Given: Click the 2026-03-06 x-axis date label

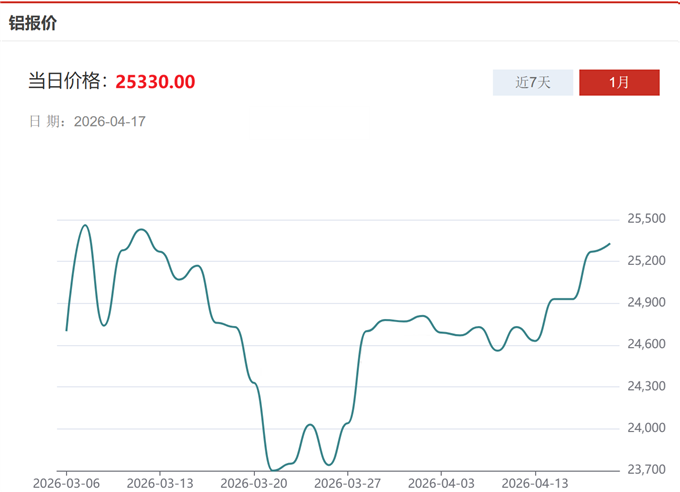Looking at the screenshot, I should 66,482.
